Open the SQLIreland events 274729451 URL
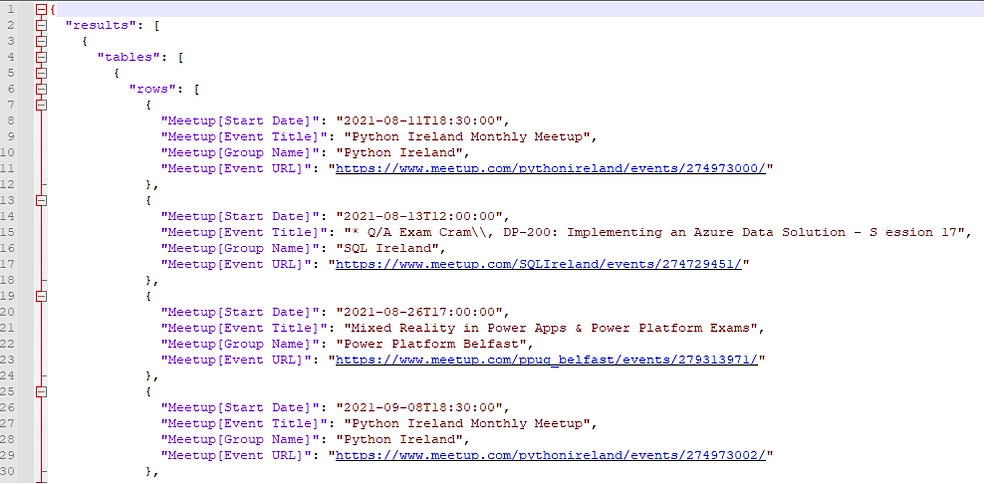Viewport: 1000px width, 484px height. [x=539, y=265]
